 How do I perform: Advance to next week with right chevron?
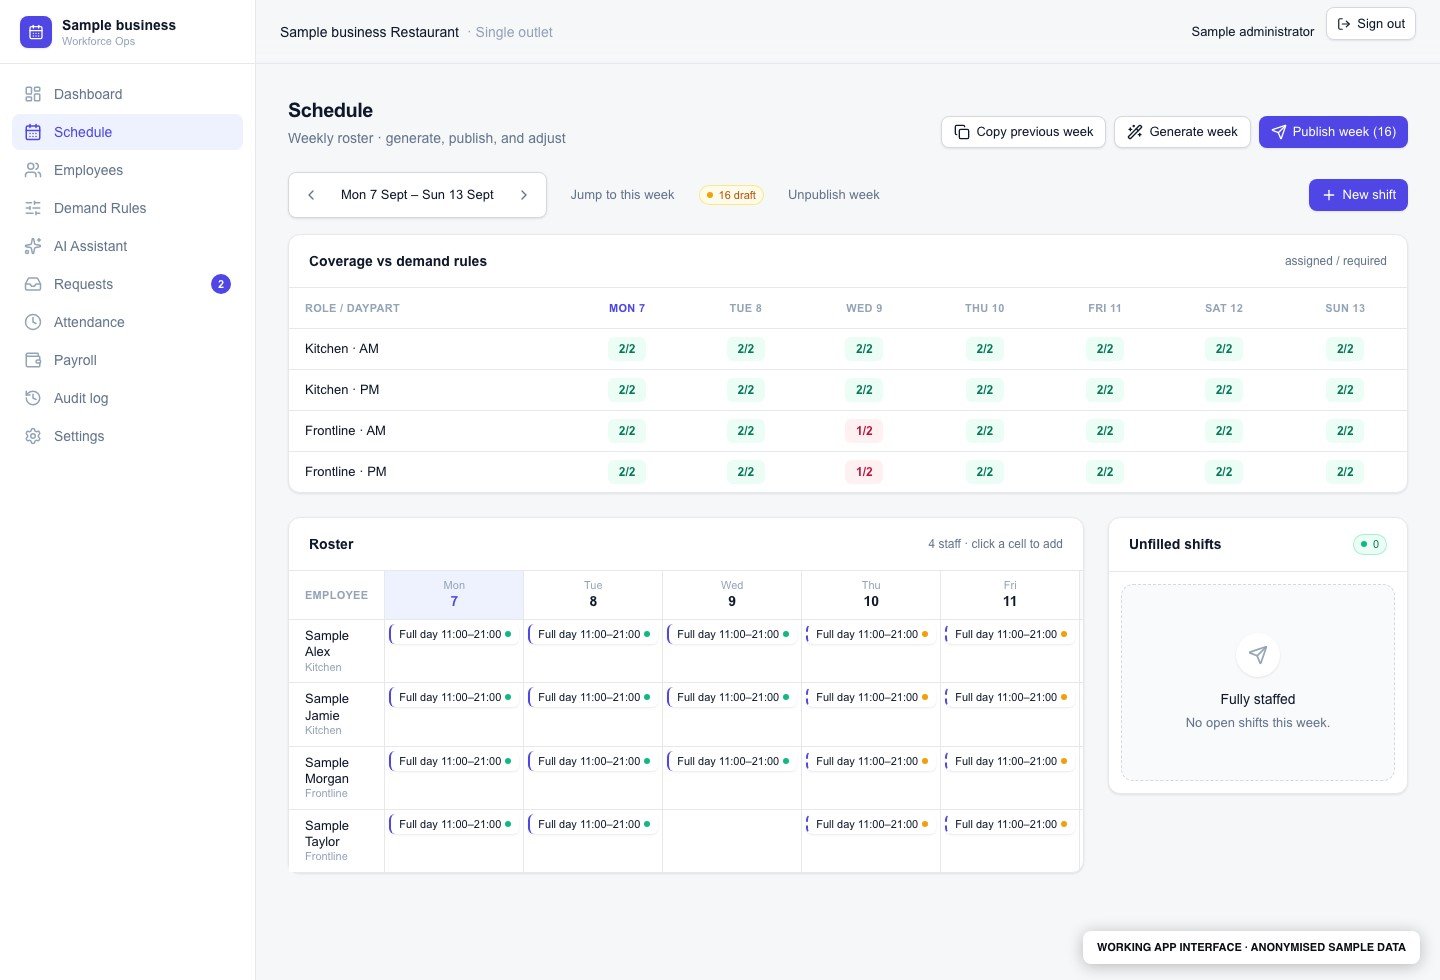click(523, 195)
